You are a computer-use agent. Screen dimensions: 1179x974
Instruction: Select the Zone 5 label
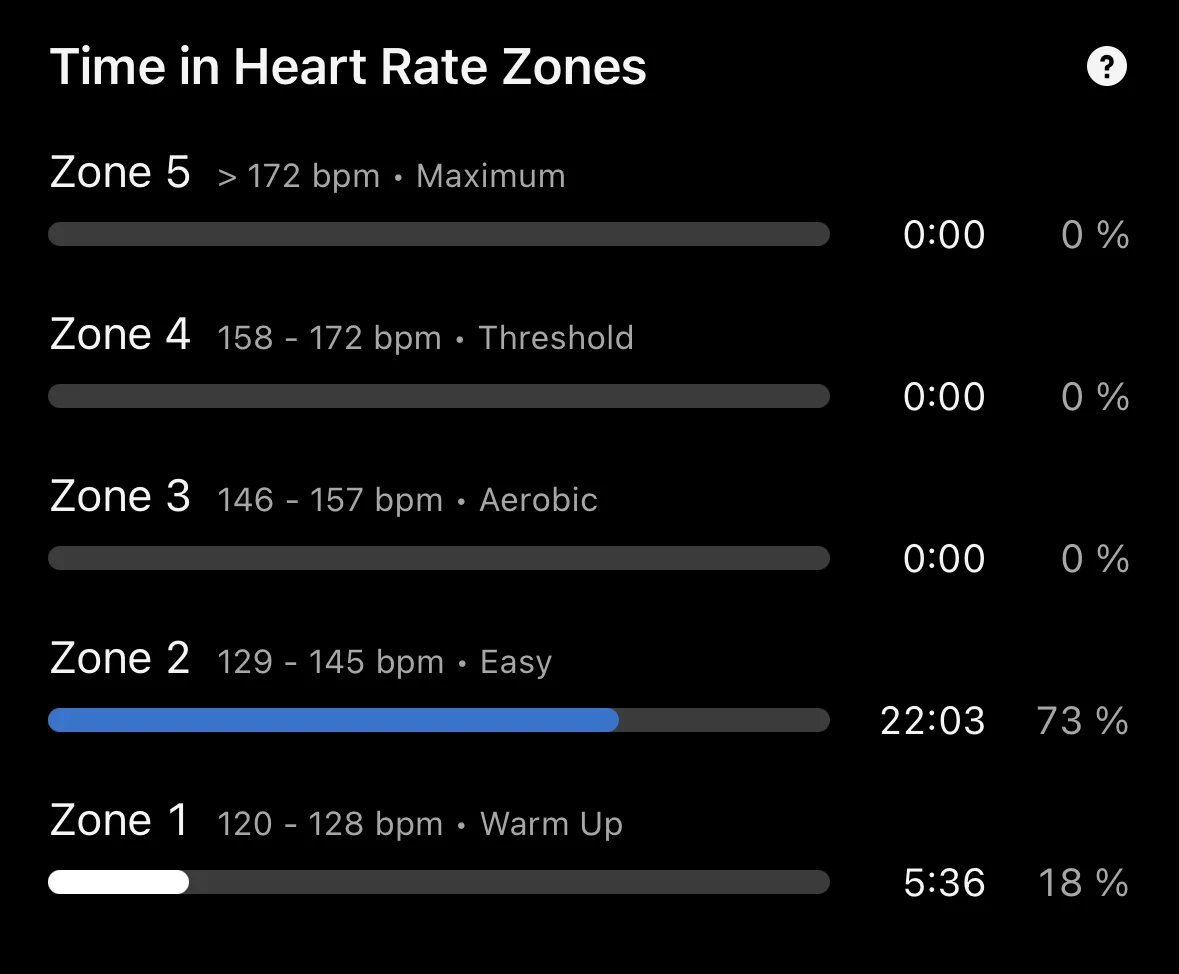[x=120, y=172]
